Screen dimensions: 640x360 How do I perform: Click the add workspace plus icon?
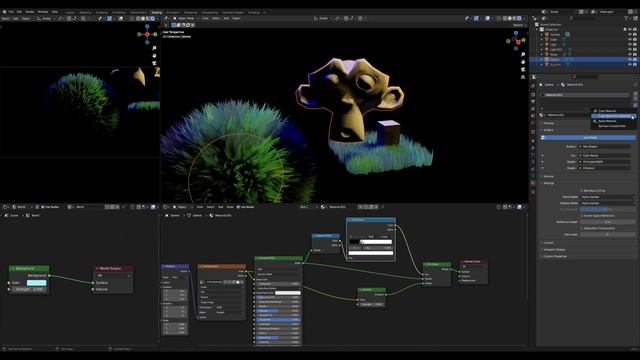(x=264, y=12)
